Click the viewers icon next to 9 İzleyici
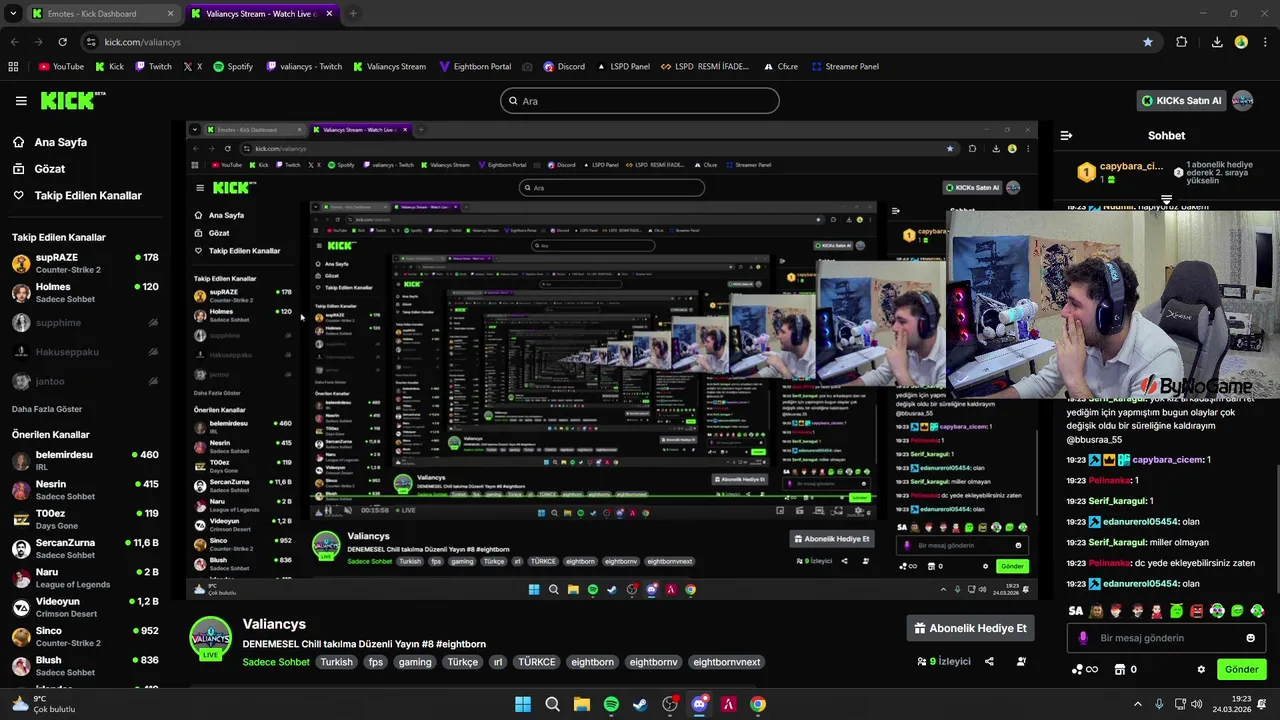This screenshot has height=720, width=1280. tap(922, 661)
